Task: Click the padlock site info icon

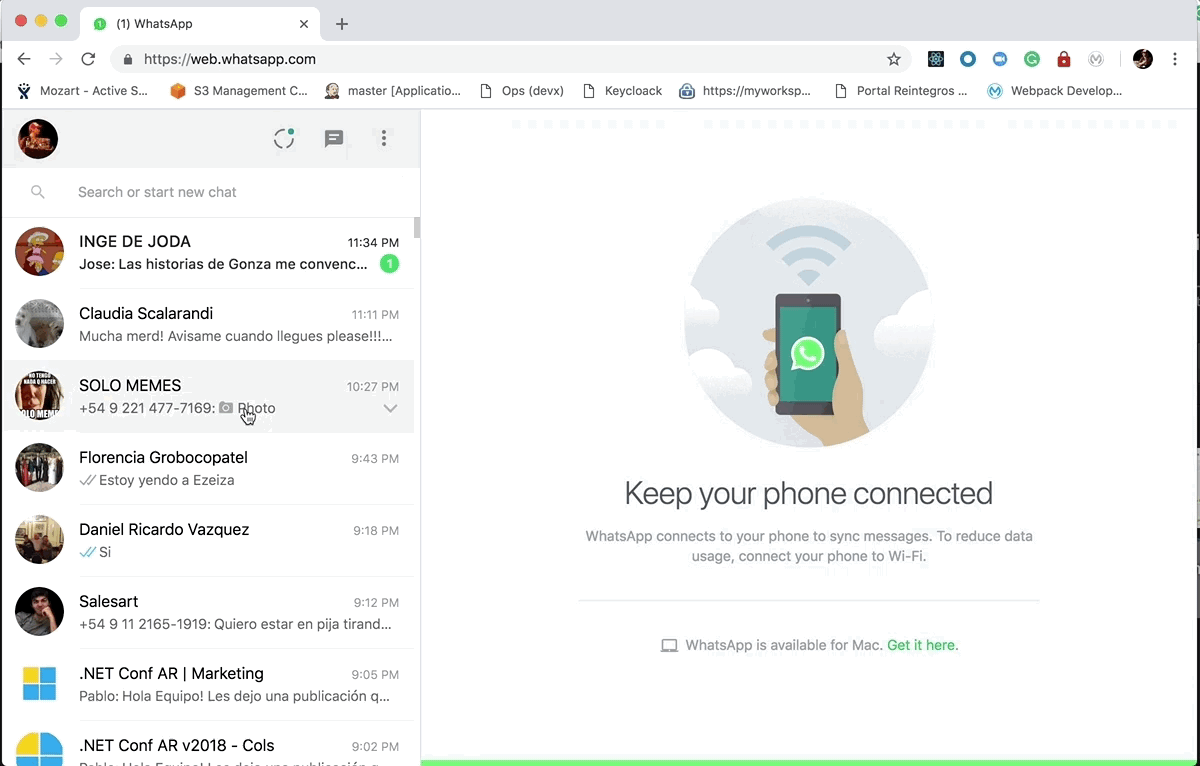Action: [x=127, y=59]
